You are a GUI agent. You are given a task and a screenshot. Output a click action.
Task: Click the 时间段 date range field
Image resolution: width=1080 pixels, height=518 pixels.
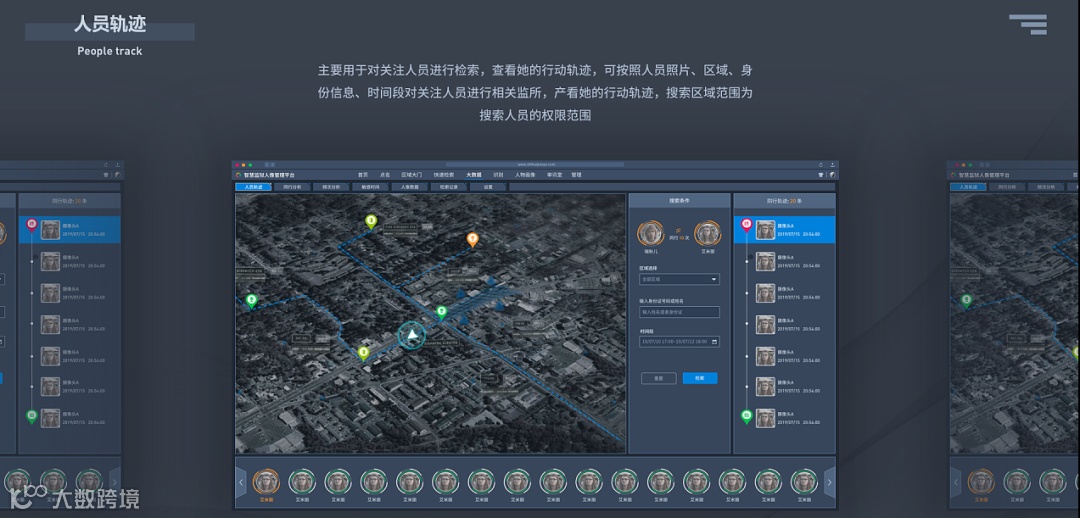679,342
